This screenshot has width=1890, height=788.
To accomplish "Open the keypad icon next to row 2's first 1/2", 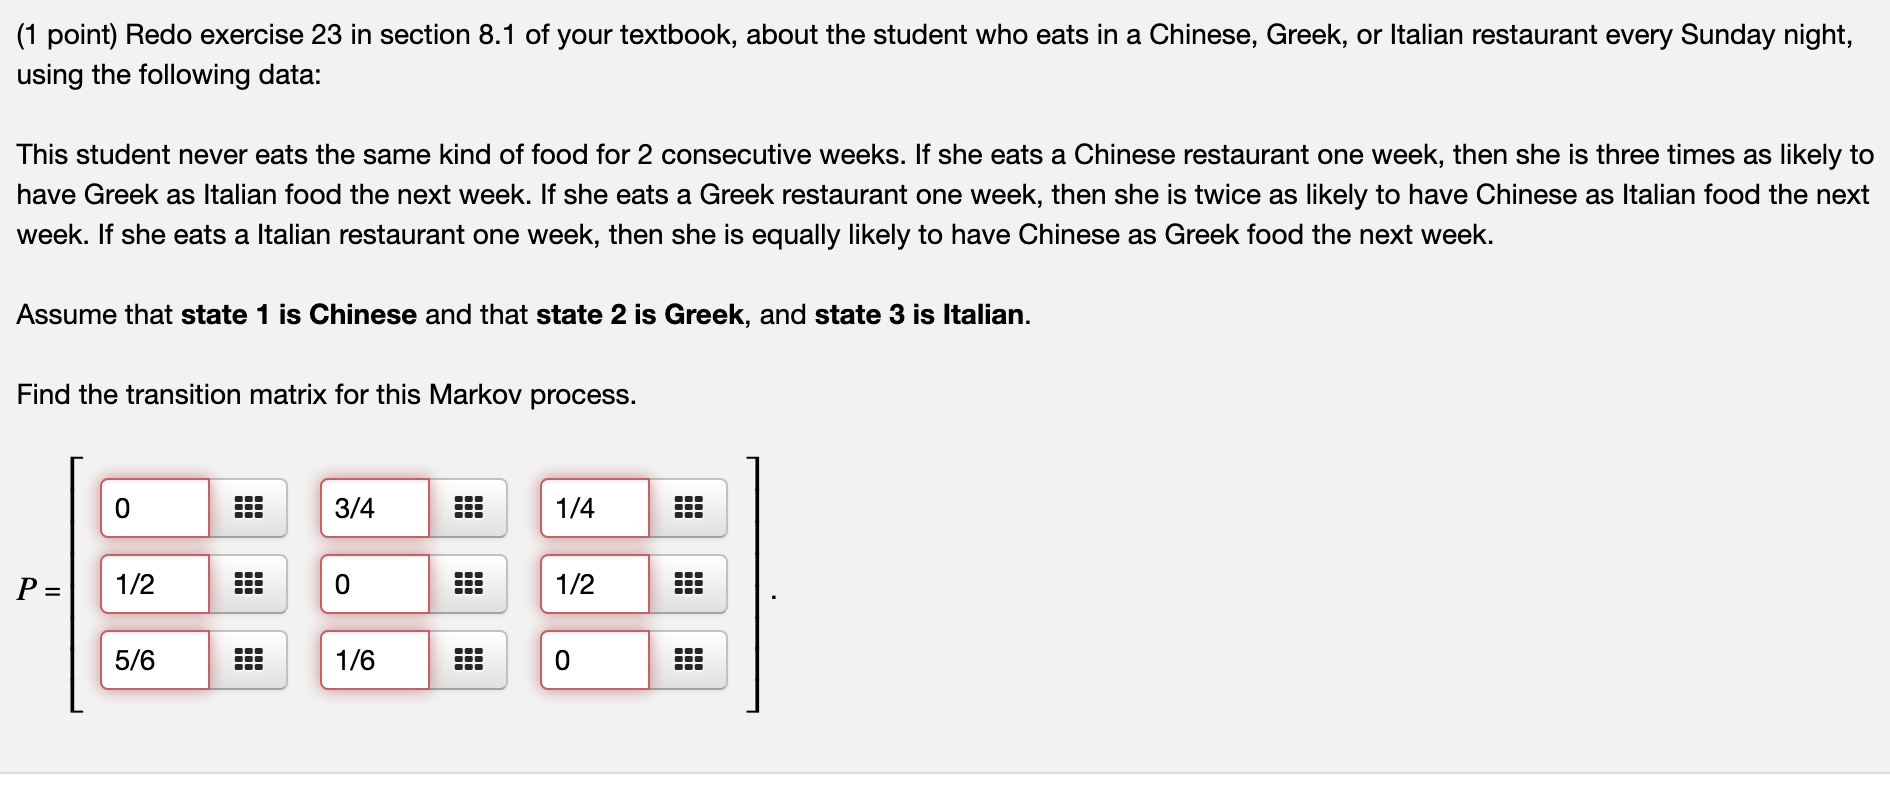I will (x=250, y=584).
